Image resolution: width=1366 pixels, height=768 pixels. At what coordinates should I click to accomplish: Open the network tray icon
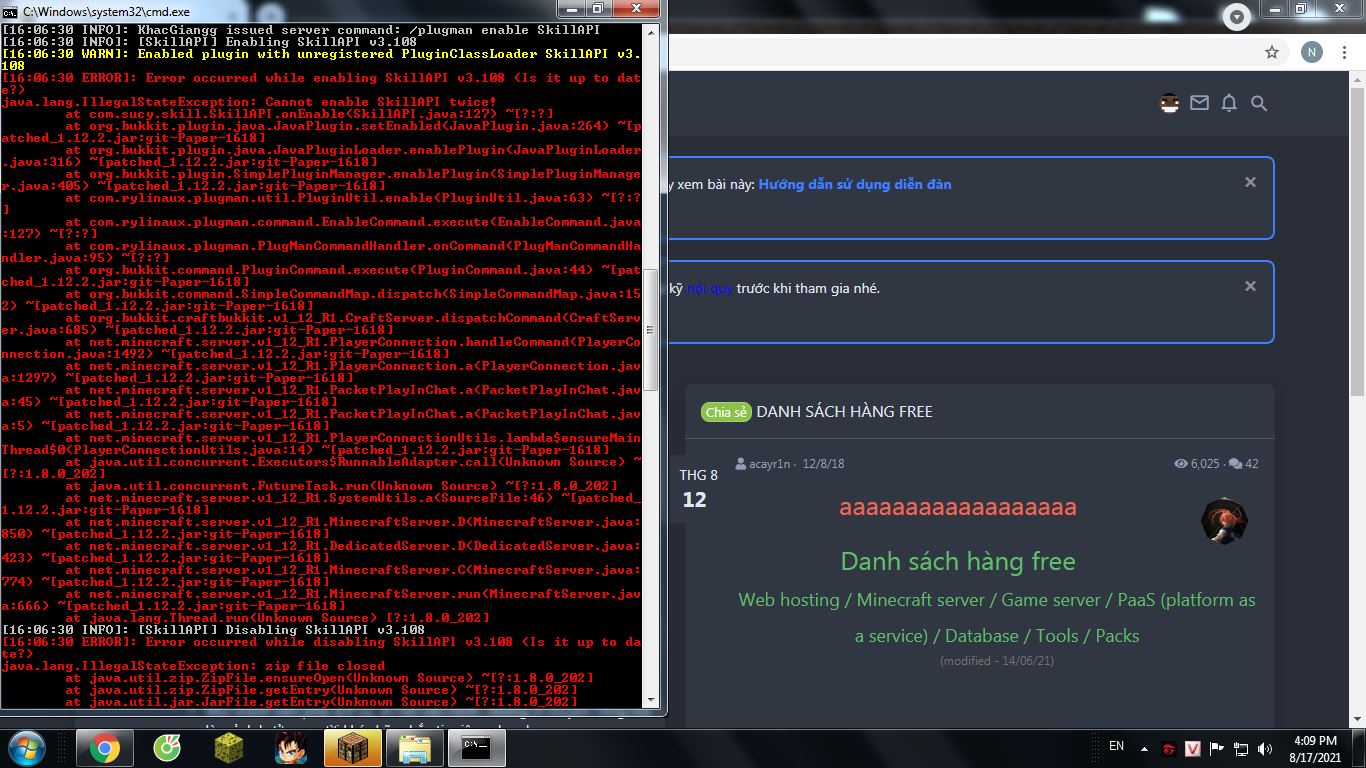1241,748
